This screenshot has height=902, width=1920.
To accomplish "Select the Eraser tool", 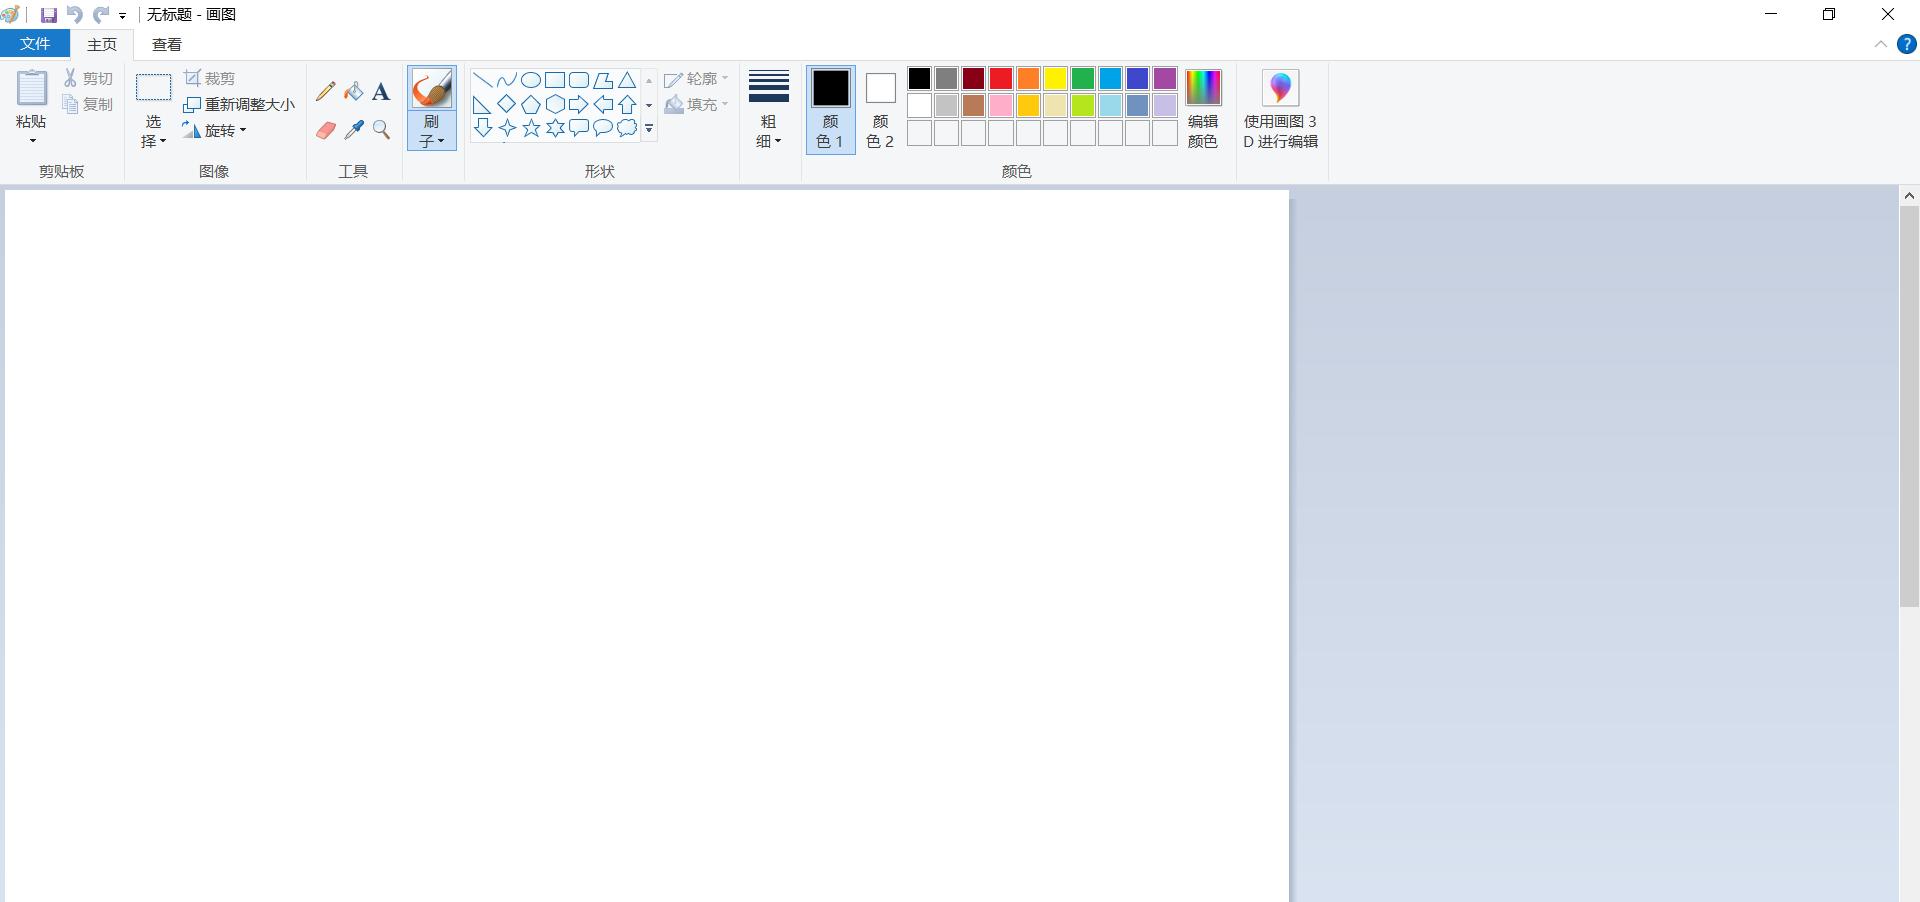I will click(x=325, y=130).
